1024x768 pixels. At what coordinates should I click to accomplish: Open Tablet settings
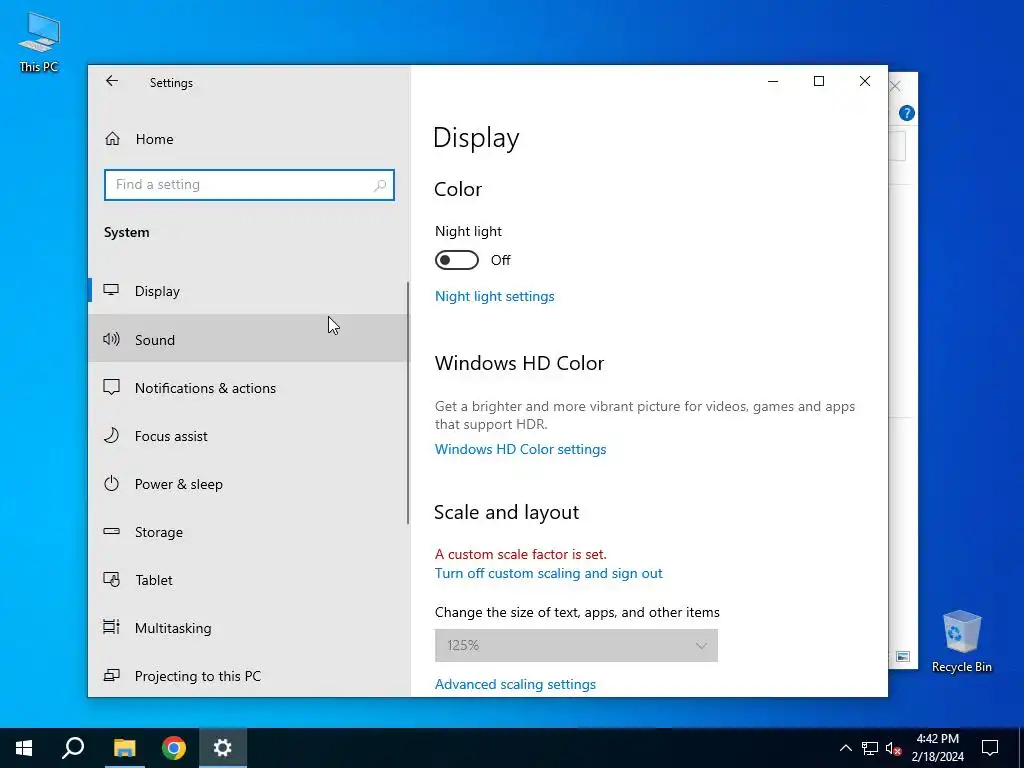(249, 580)
